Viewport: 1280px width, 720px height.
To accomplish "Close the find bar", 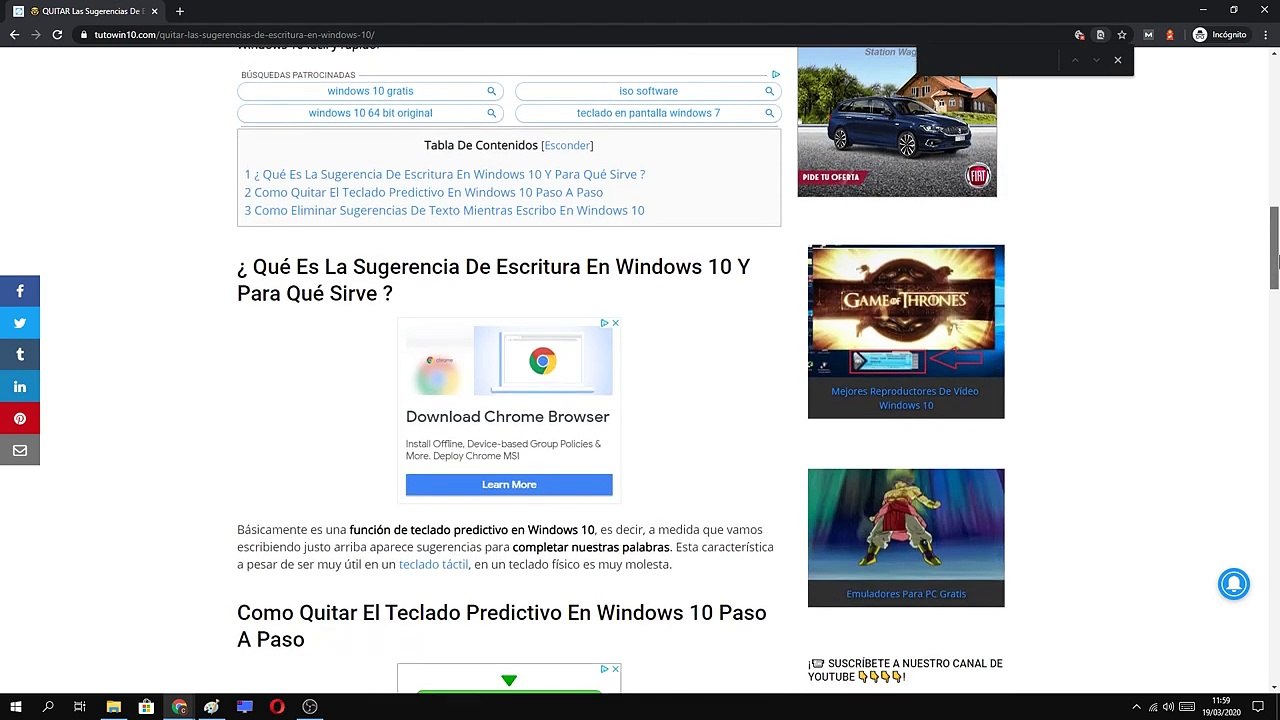I will (1118, 60).
